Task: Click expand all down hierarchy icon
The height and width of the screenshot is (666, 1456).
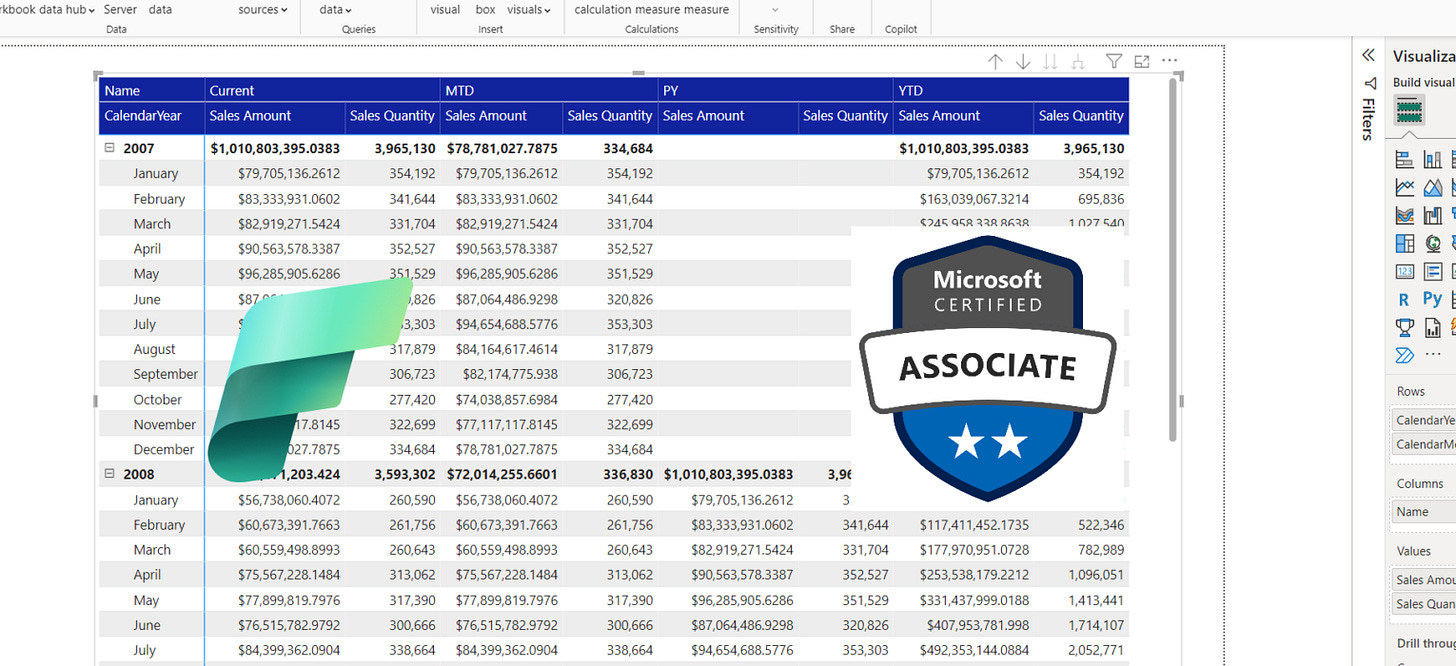Action: [x=1078, y=62]
